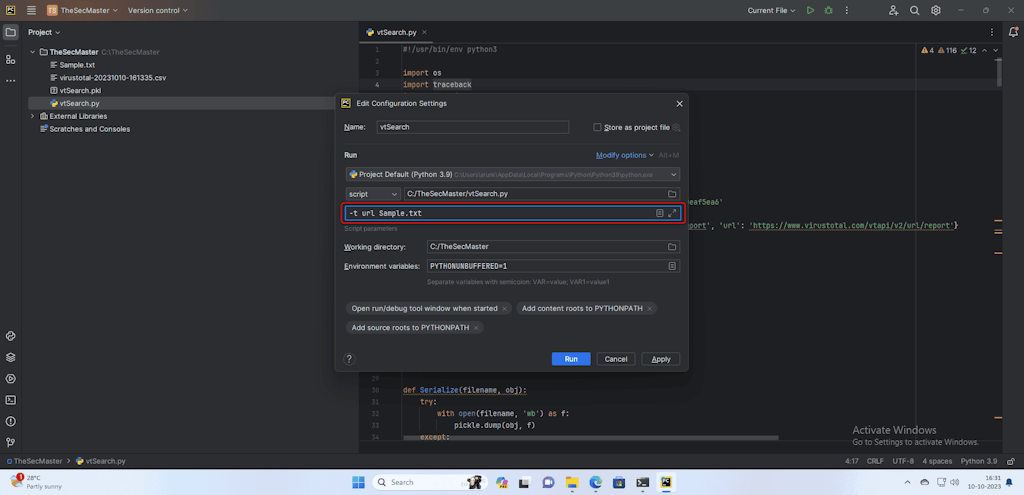Viewport: 1024px width, 495px height.
Task: Open the Git version control tool window icon
Action: point(10,442)
